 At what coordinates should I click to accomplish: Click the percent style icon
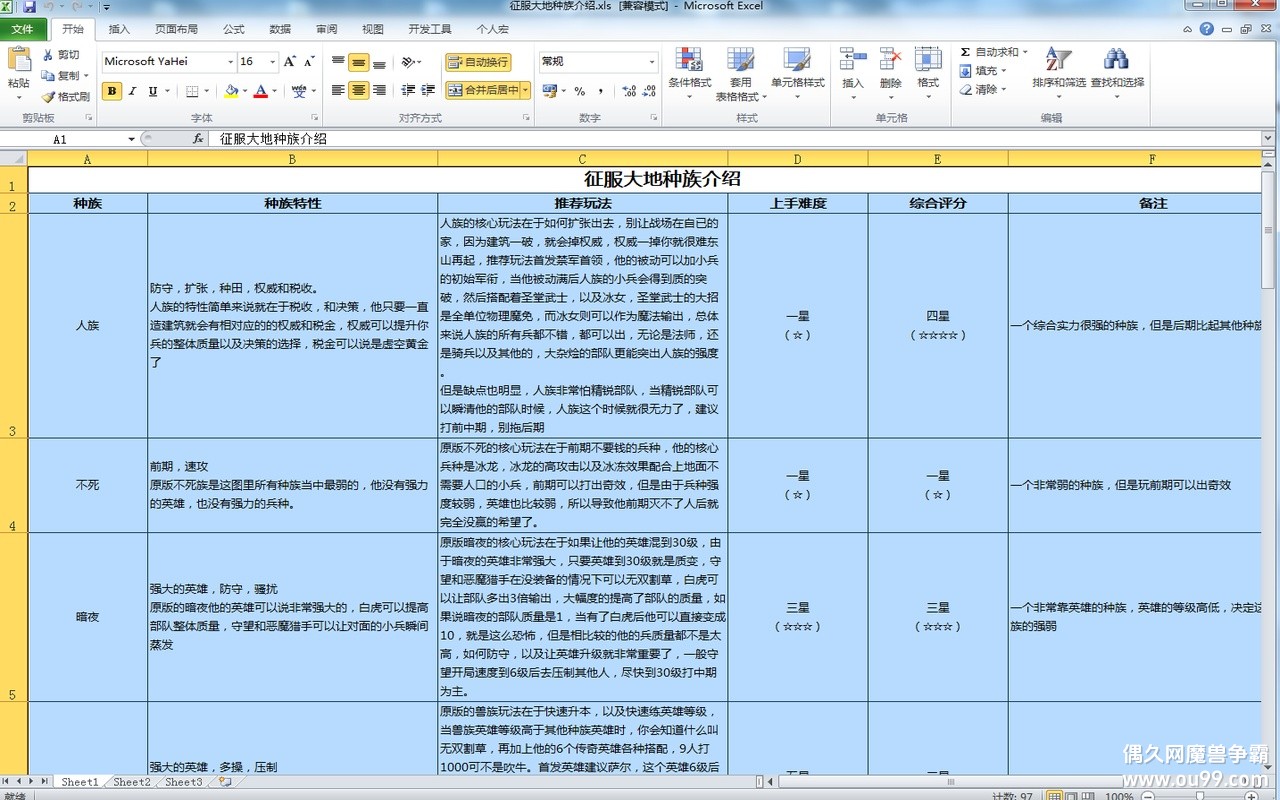click(579, 91)
